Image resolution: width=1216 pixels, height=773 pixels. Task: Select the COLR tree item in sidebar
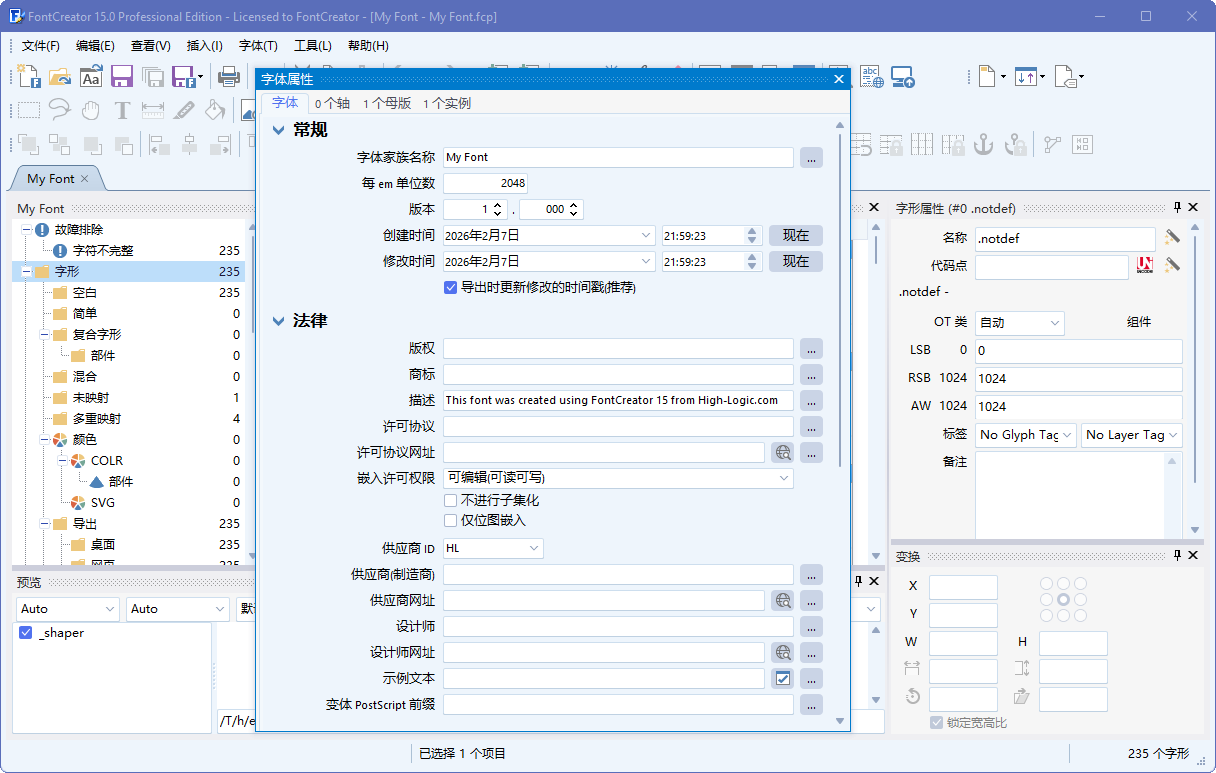pyautogui.click(x=108, y=460)
